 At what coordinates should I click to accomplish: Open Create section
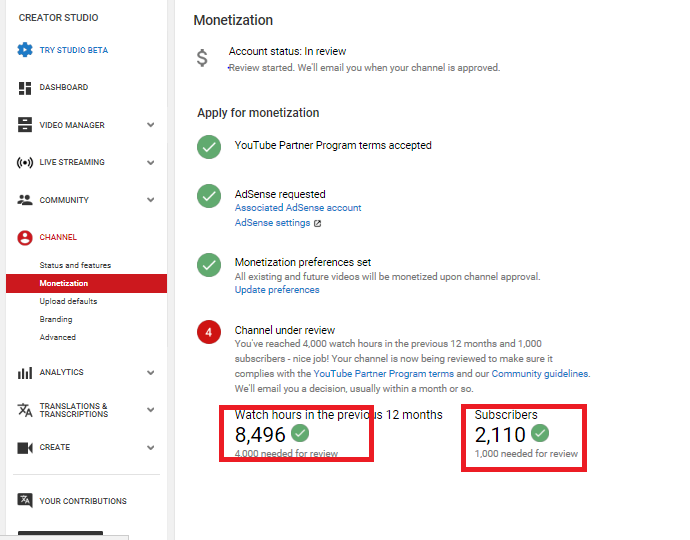click(x=55, y=447)
